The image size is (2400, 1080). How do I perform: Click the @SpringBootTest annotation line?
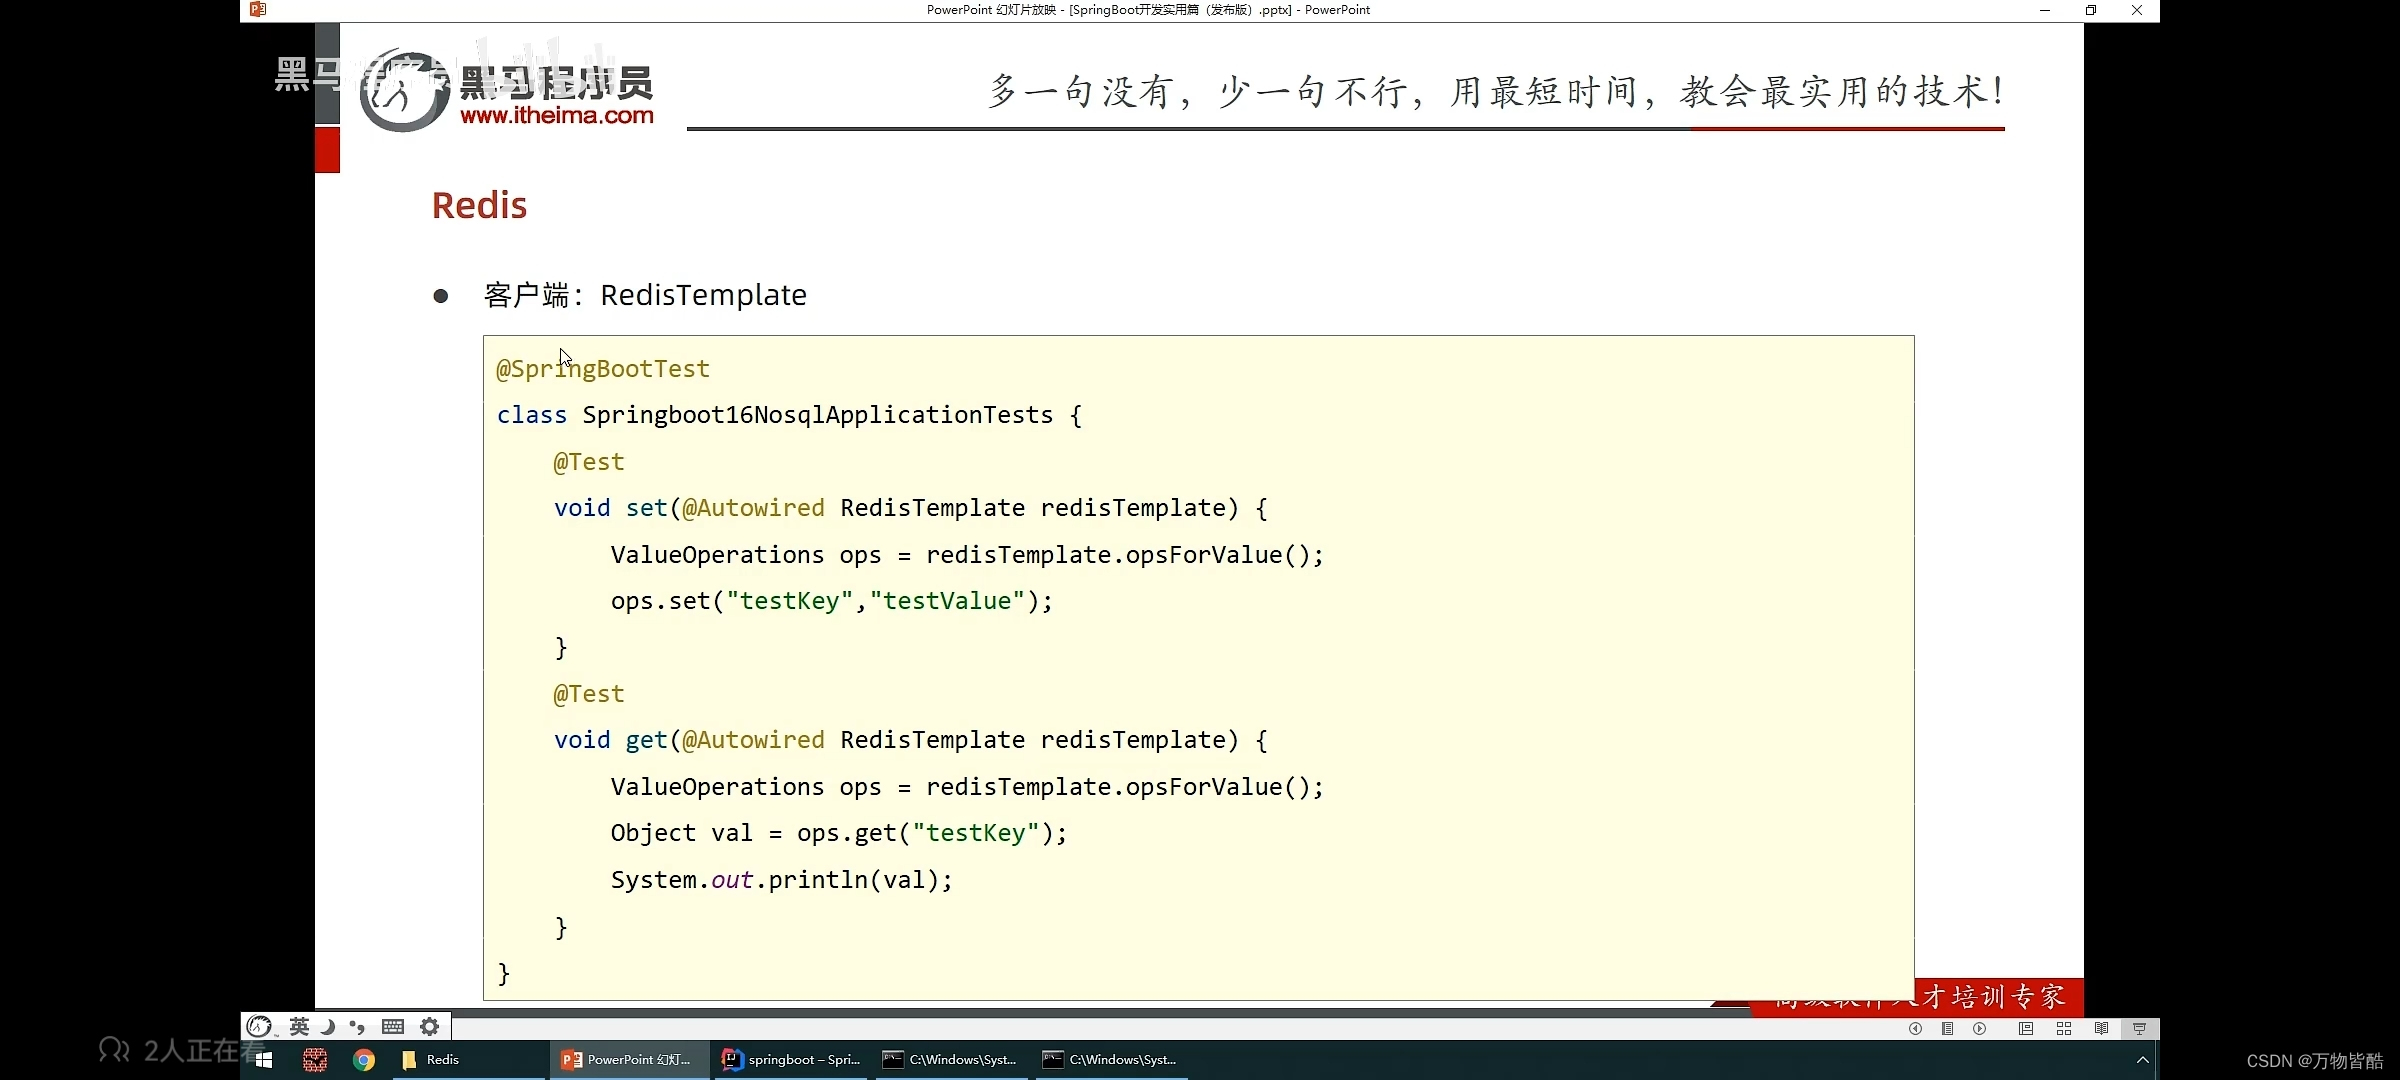pos(603,369)
